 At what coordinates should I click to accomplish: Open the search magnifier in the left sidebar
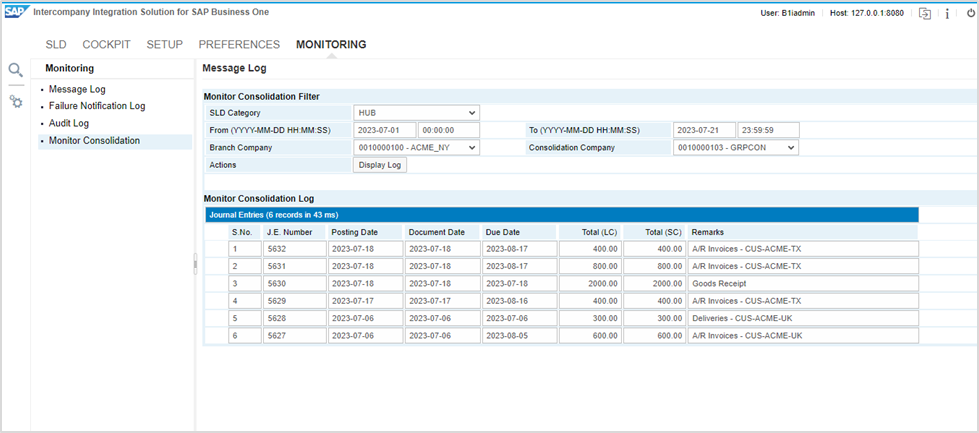click(x=15, y=70)
